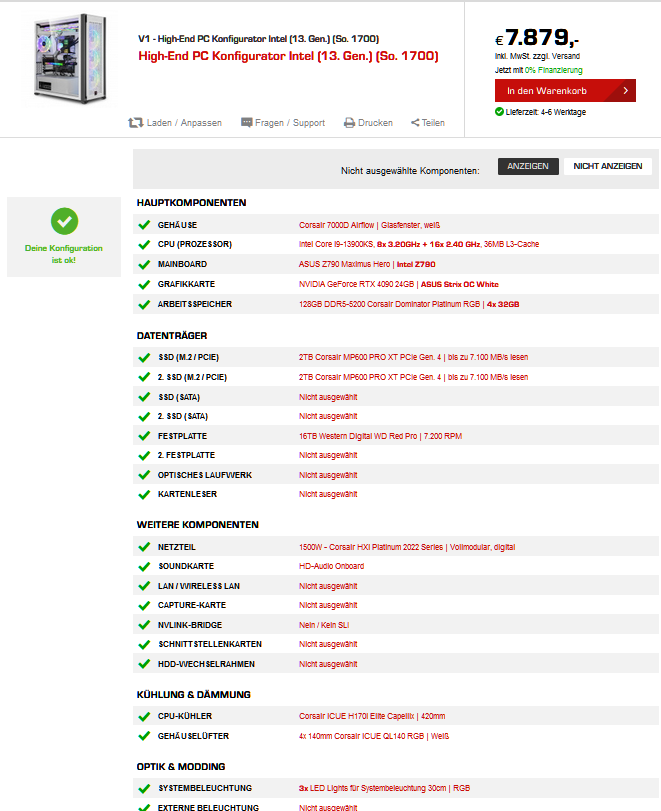The image size is (661, 811).
Task: Open Laden / Anpassen
Action: pyautogui.click(x=175, y=123)
